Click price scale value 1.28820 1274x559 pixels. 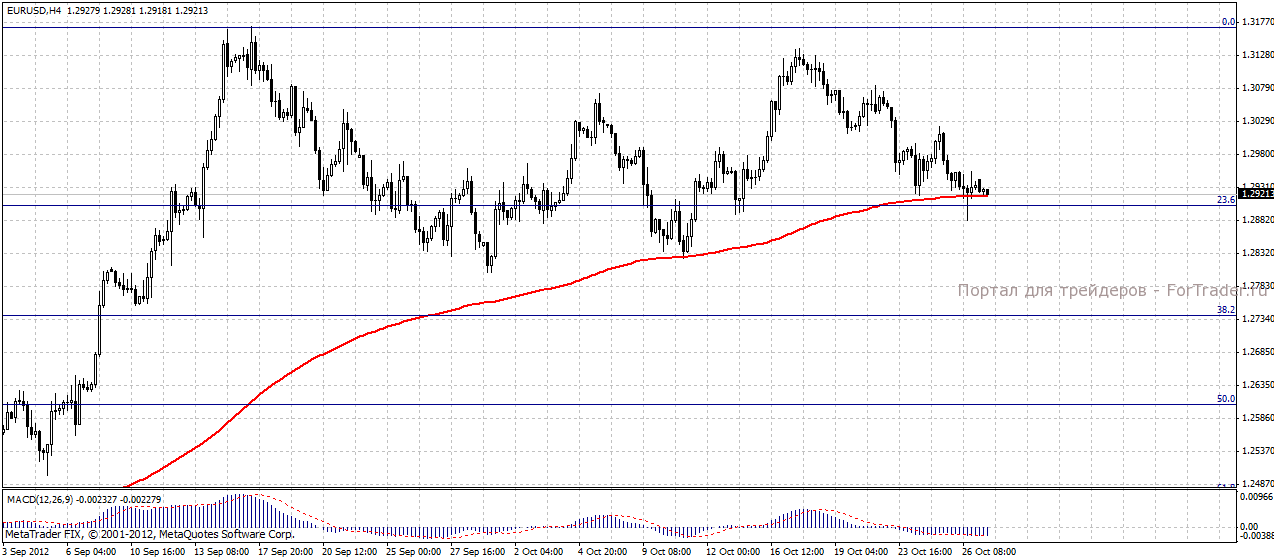pyautogui.click(x=1257, y=219)
